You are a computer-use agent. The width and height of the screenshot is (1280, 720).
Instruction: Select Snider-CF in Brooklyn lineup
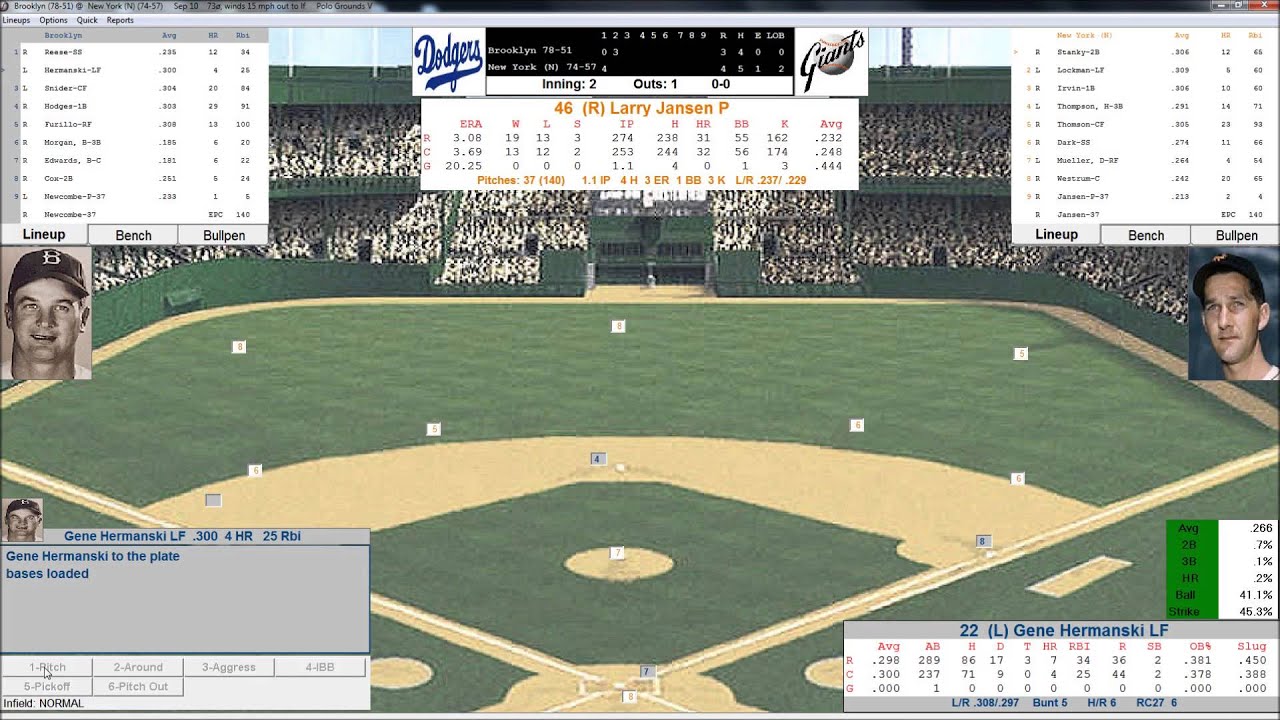click(x=134, y=88)
